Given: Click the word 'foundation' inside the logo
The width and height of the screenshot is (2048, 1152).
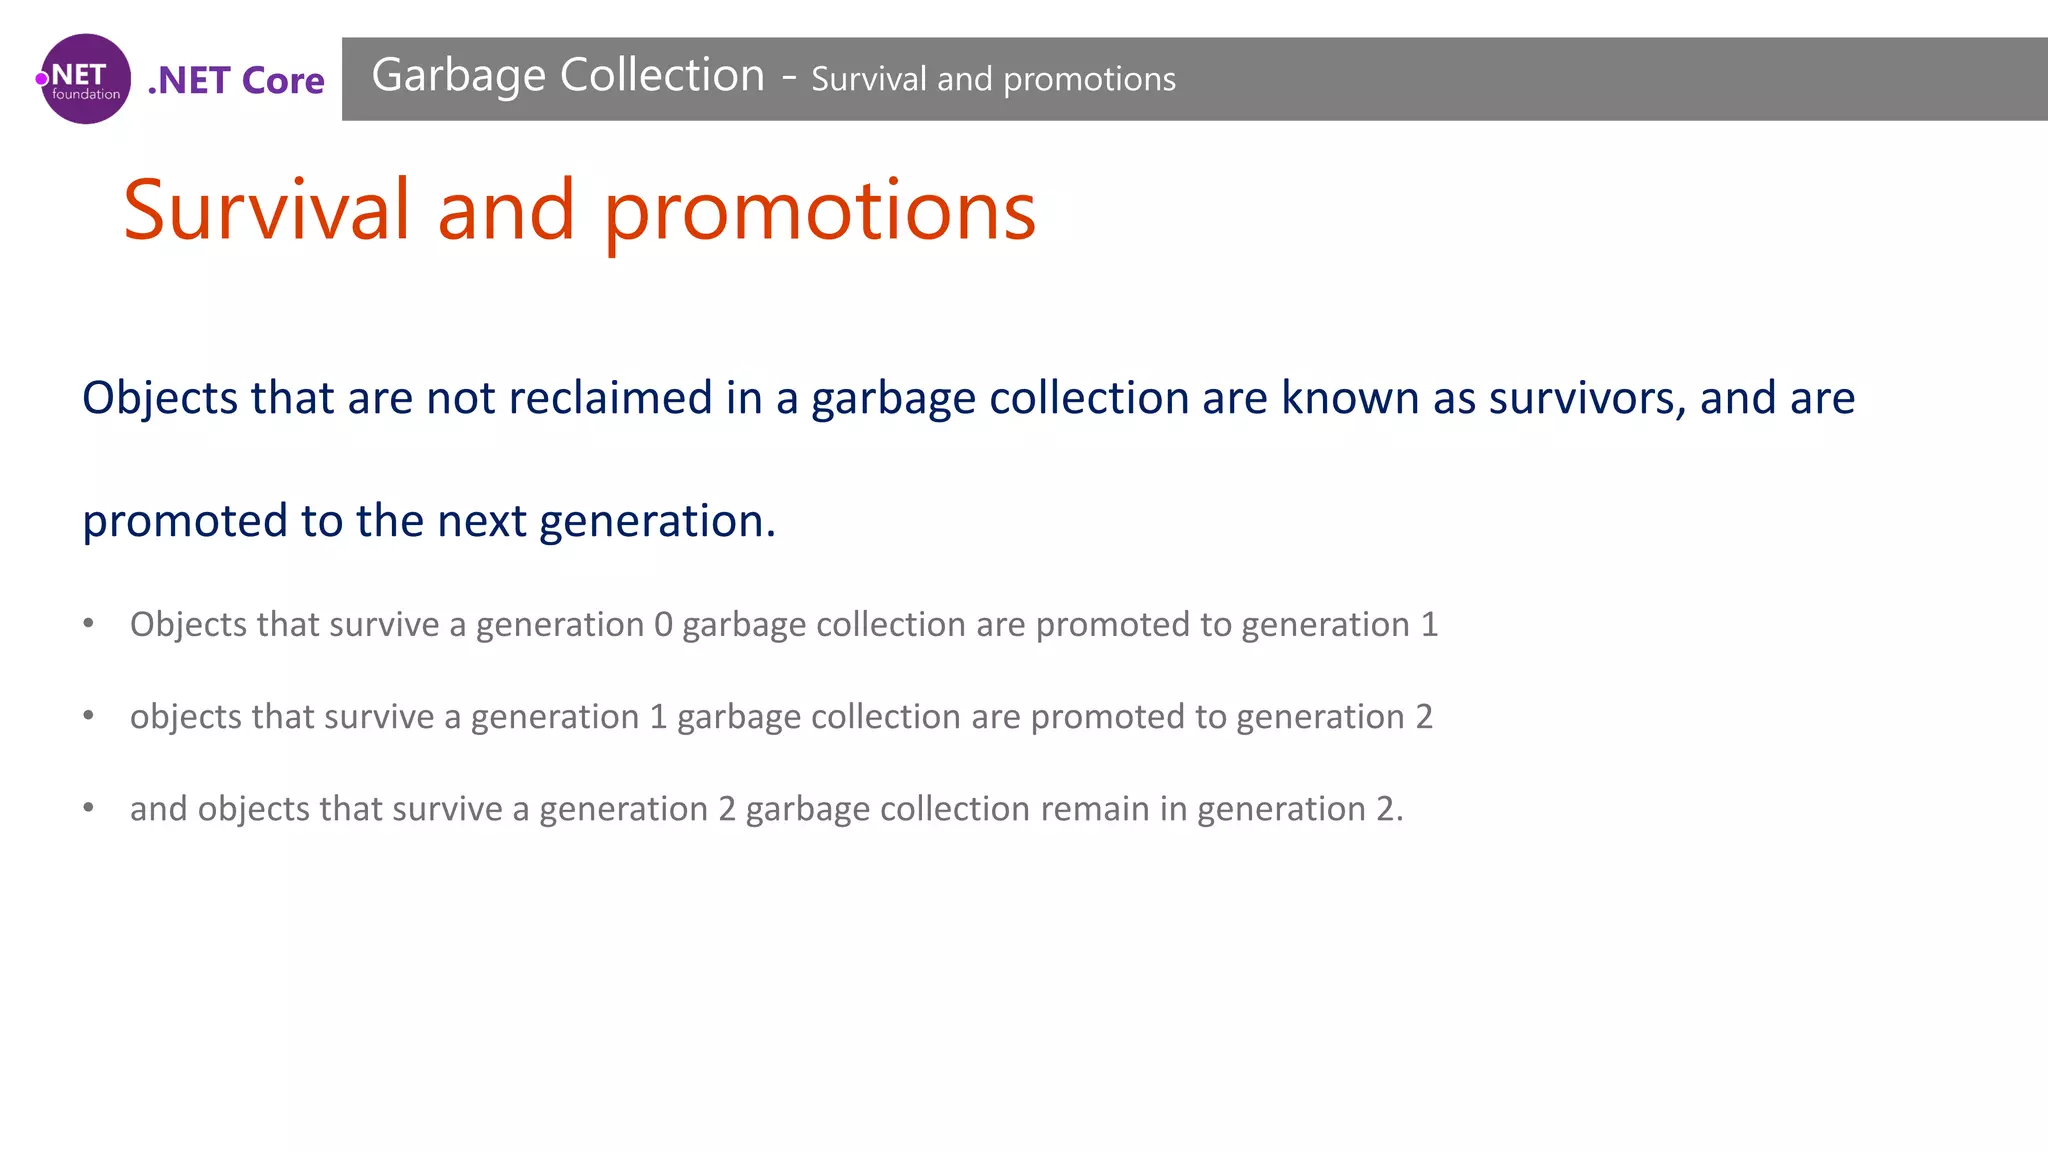Looking at the screenshot, I should [x=86, y=95].
